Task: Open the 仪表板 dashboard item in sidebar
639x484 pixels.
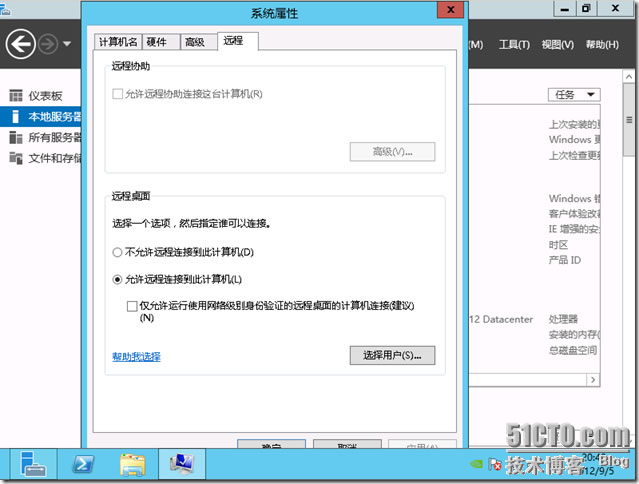Action: click(44, 96)
